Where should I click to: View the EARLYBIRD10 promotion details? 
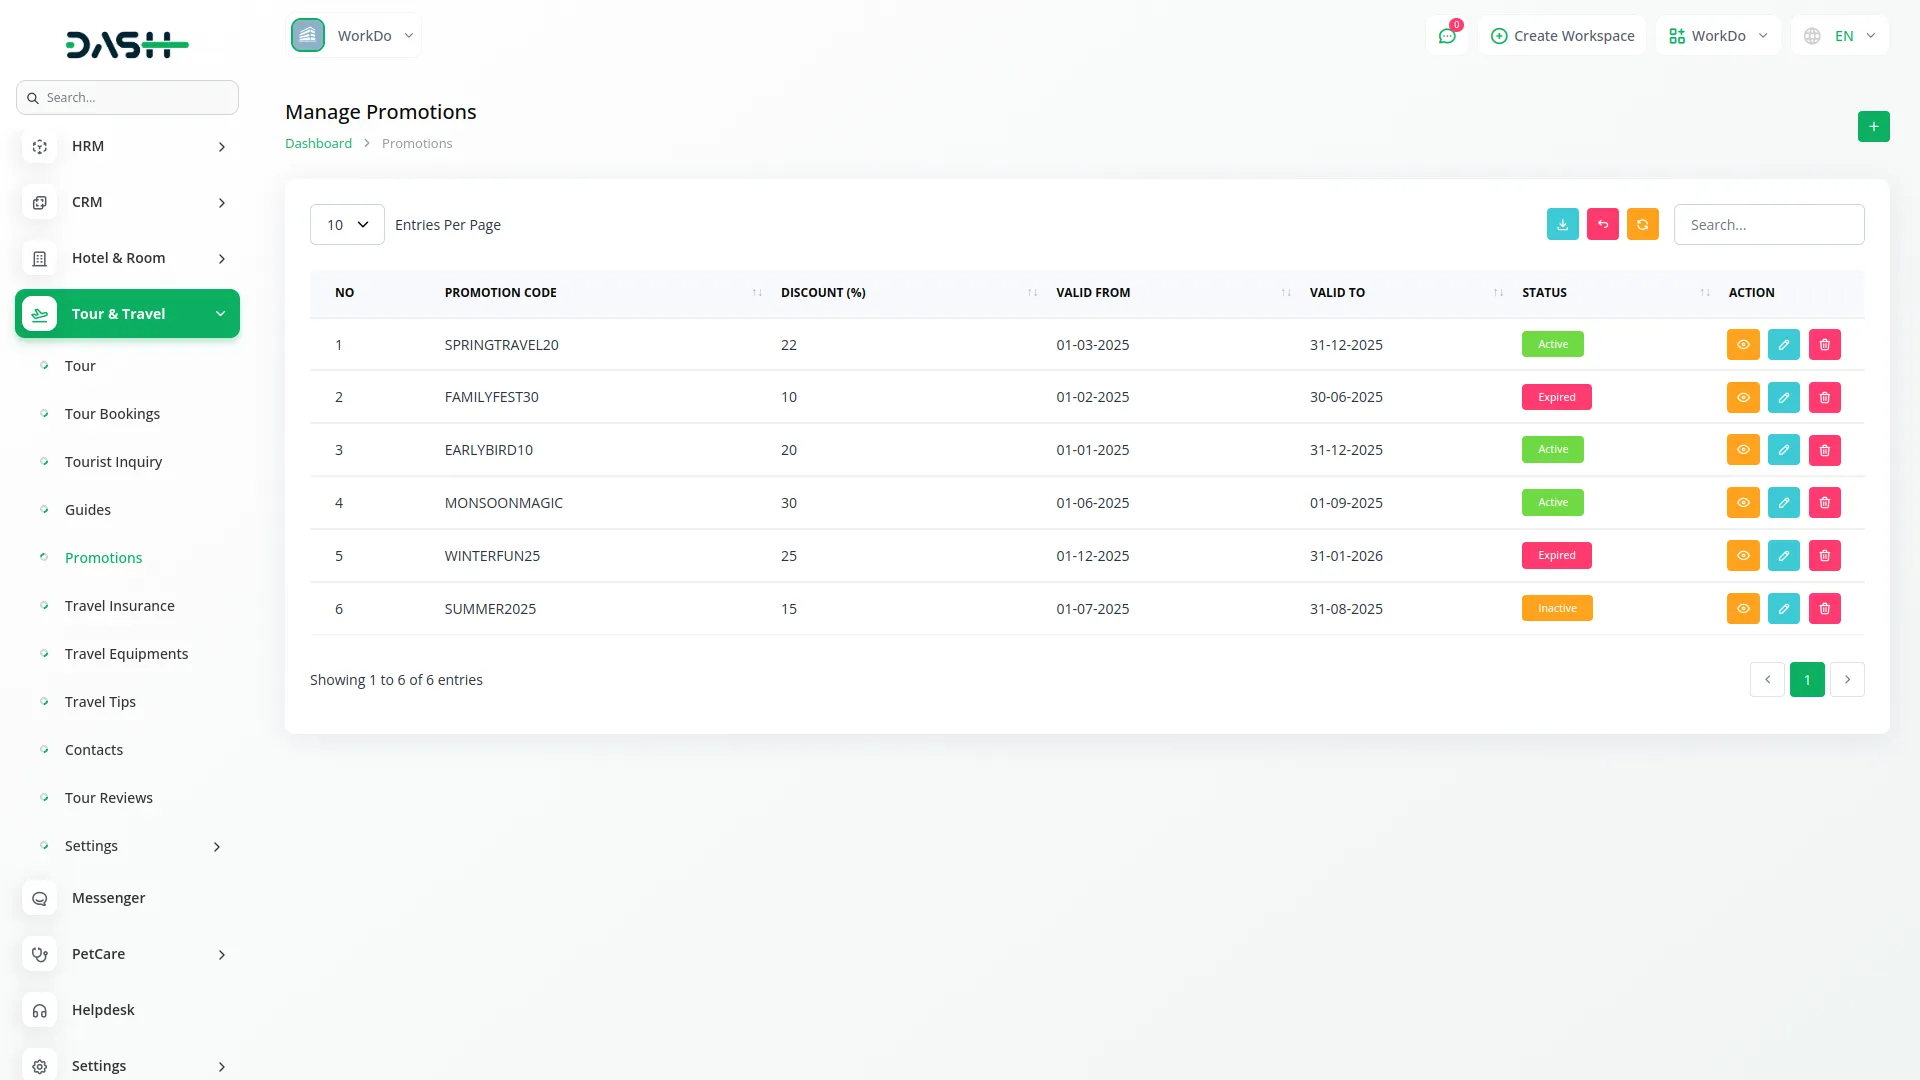(1742, 450)
